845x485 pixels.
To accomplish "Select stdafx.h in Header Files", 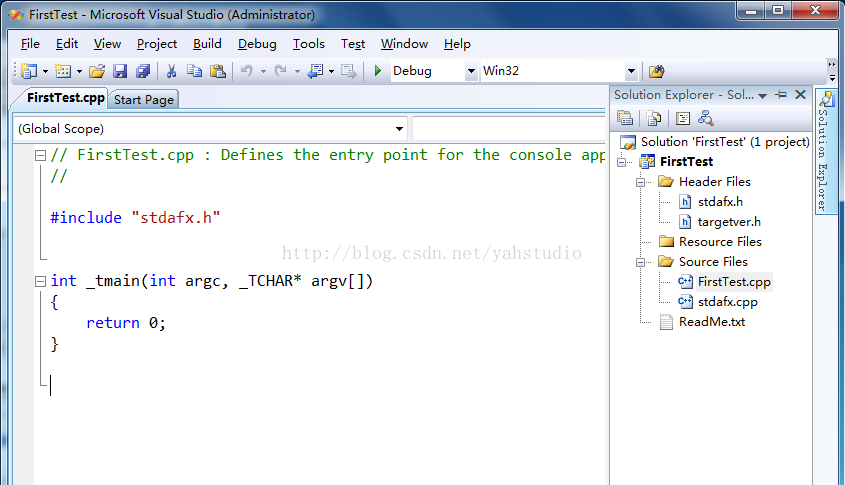I will 720,202.
